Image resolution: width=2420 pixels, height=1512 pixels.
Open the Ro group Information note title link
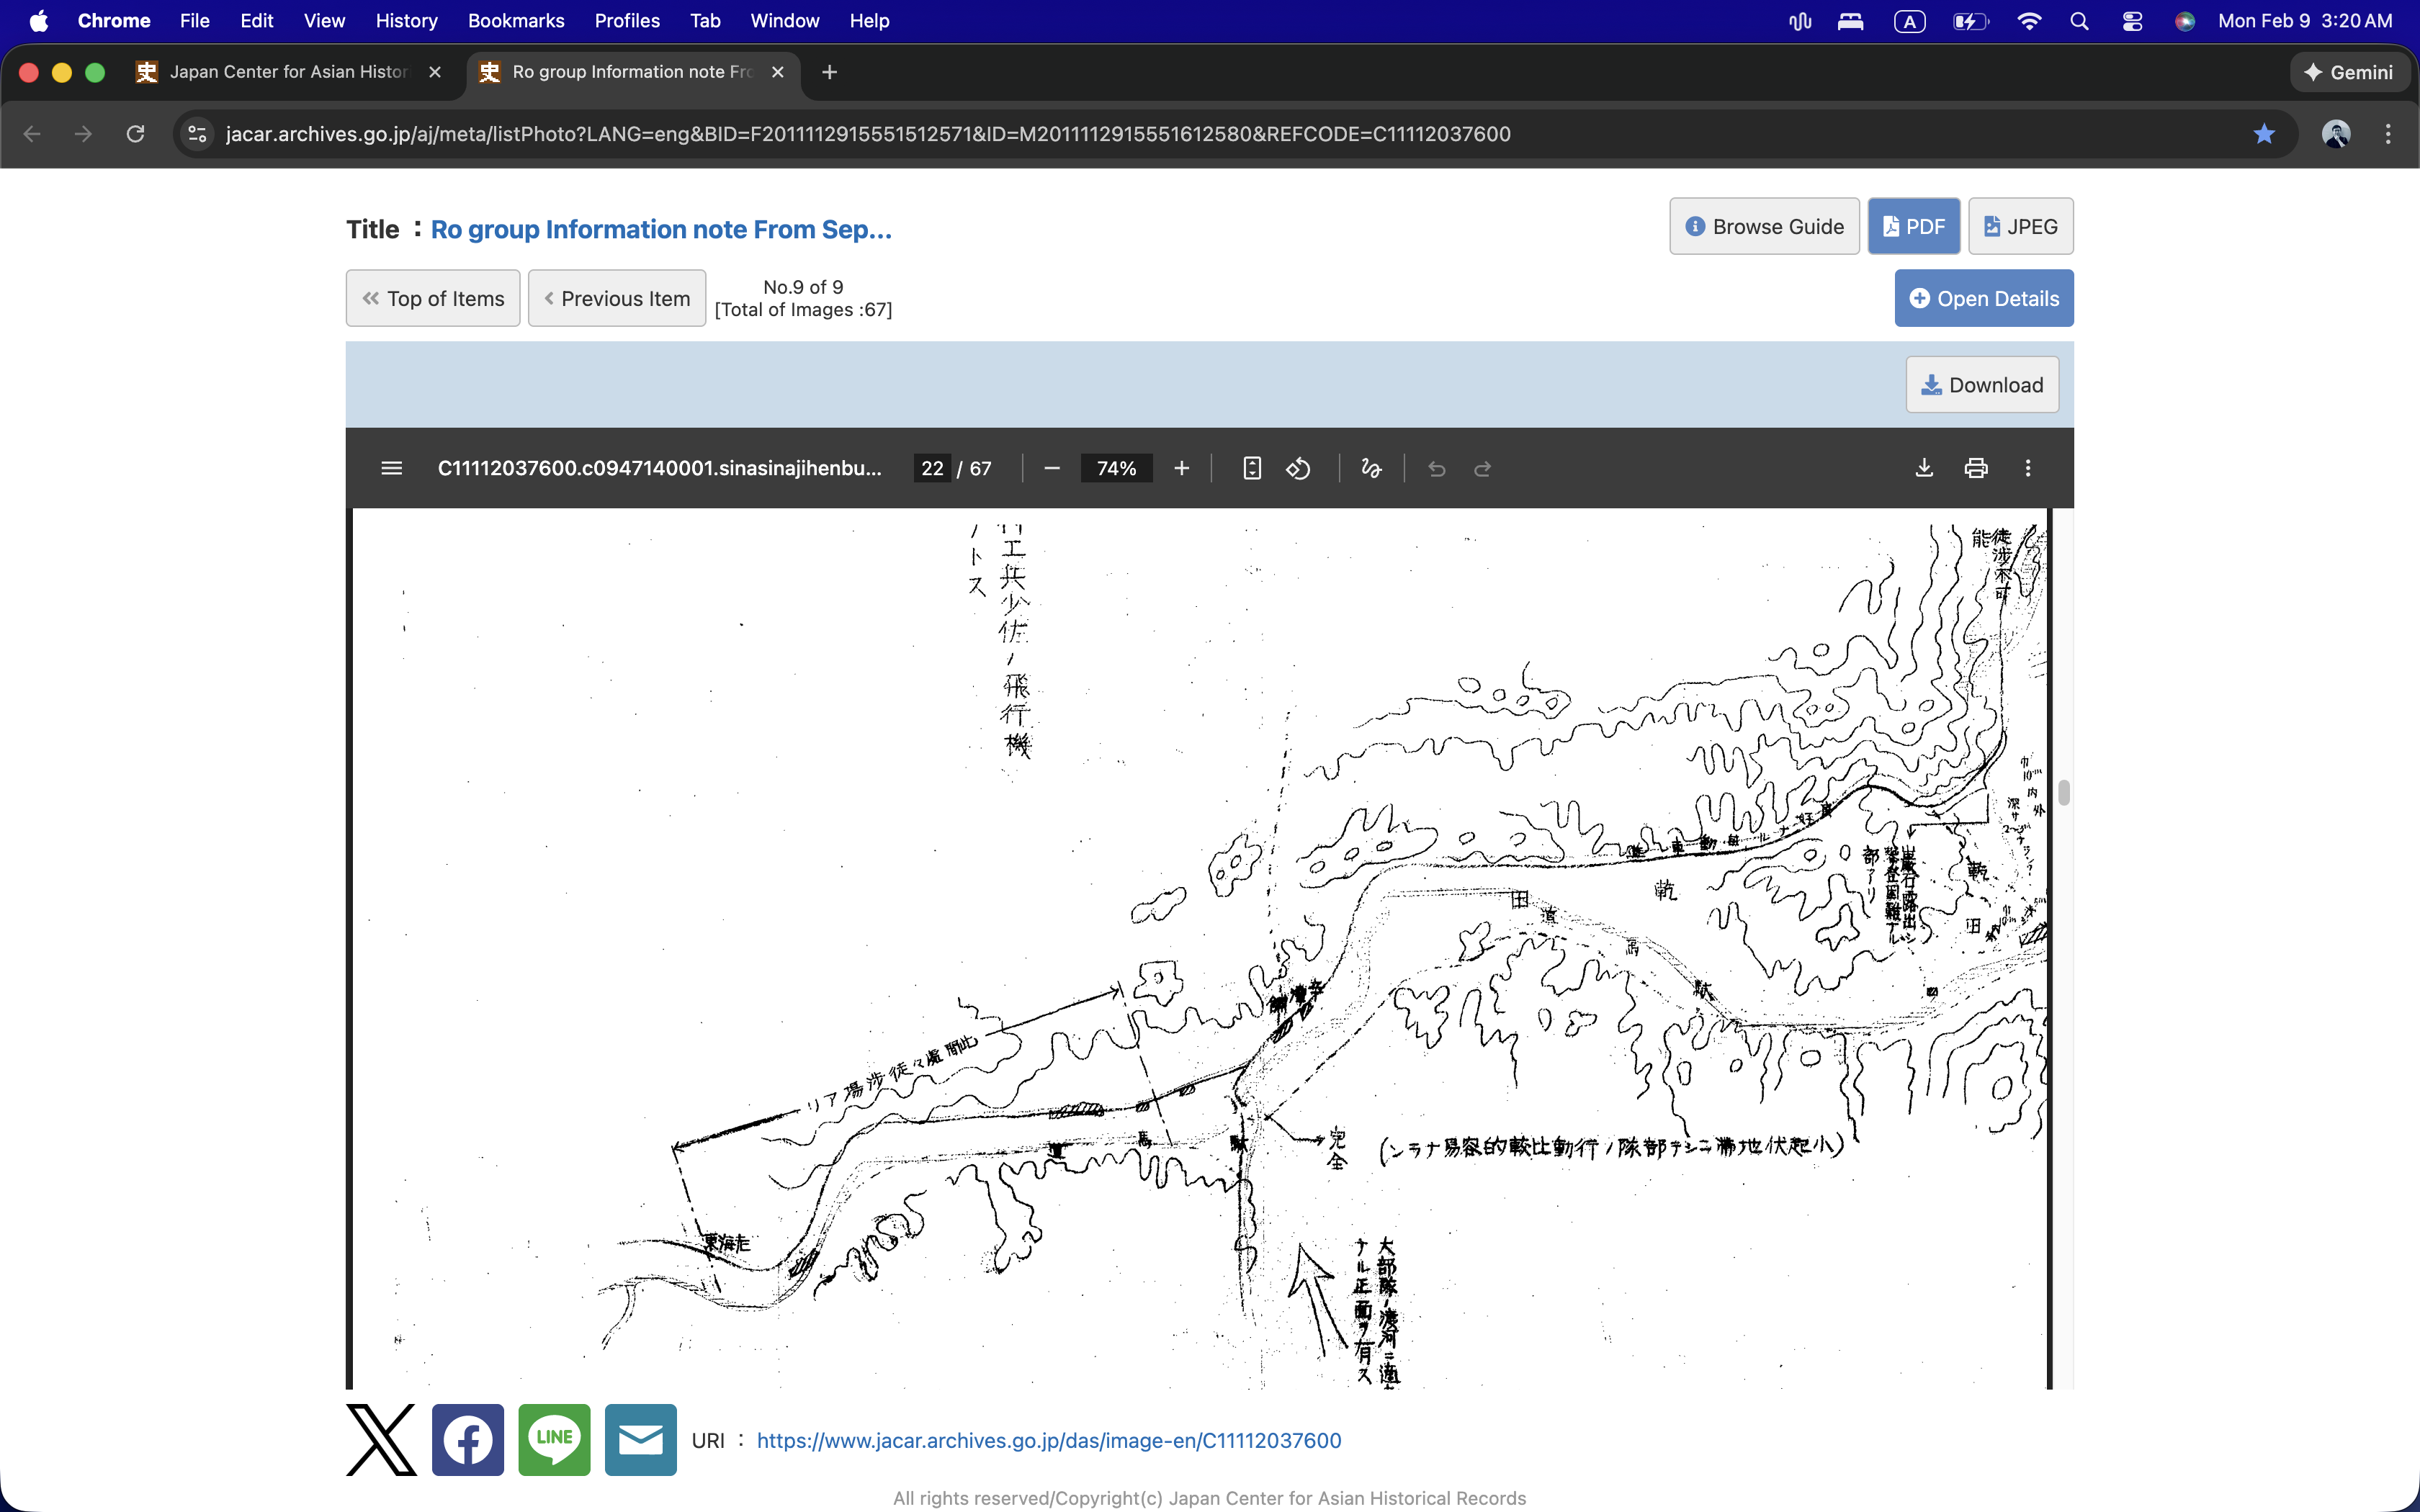pos(661,230)
